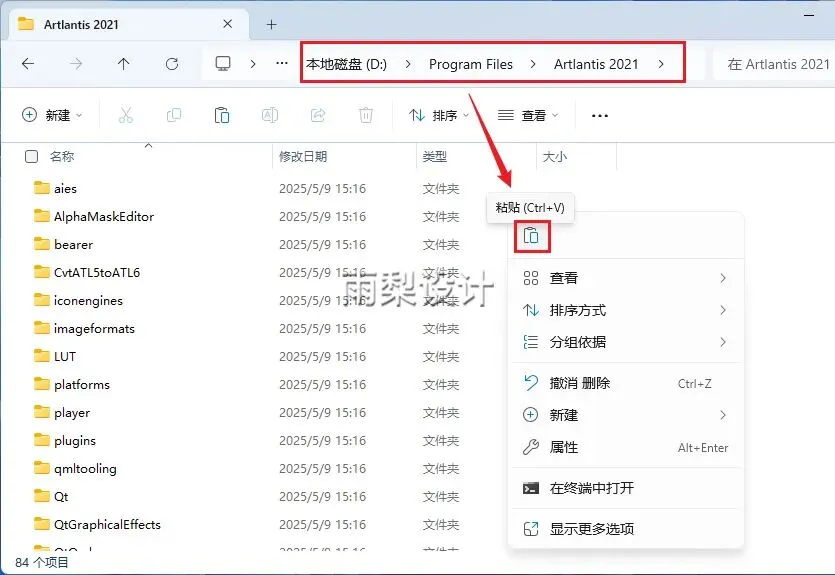
Task: Click the Forward navigation arrow
Action: pyautogui.click(x=76, y=64)
